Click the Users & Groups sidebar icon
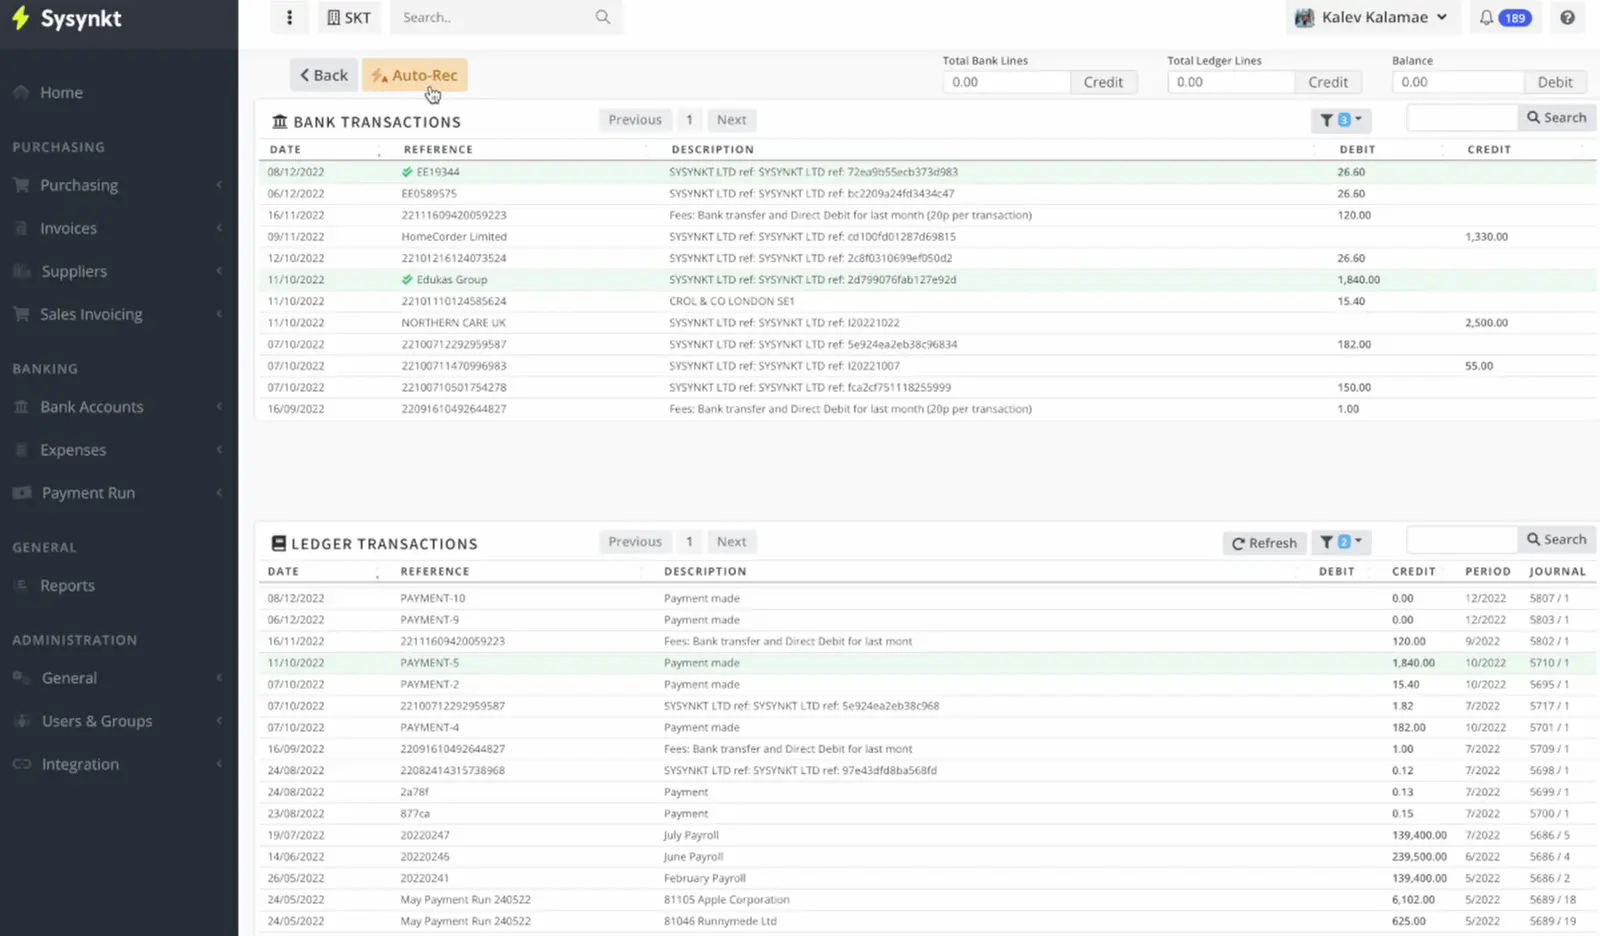Viewport: 1600px width, 936px height. tap(22, 721)
